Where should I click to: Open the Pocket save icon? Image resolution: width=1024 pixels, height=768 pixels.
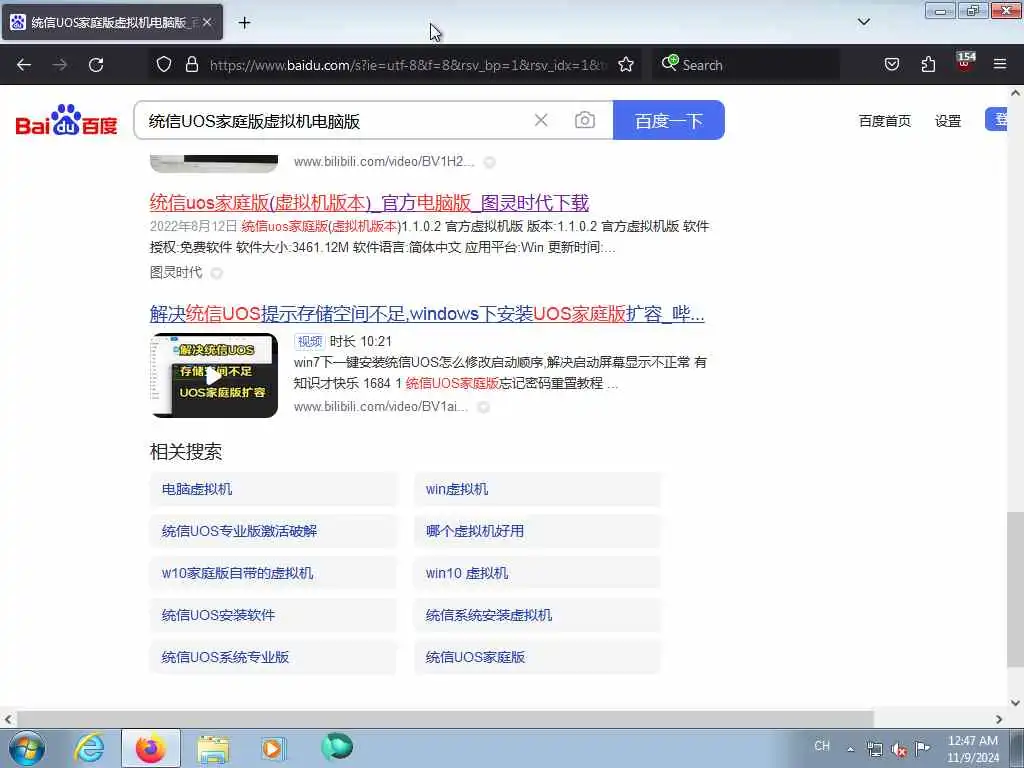(x=891, y=65)
